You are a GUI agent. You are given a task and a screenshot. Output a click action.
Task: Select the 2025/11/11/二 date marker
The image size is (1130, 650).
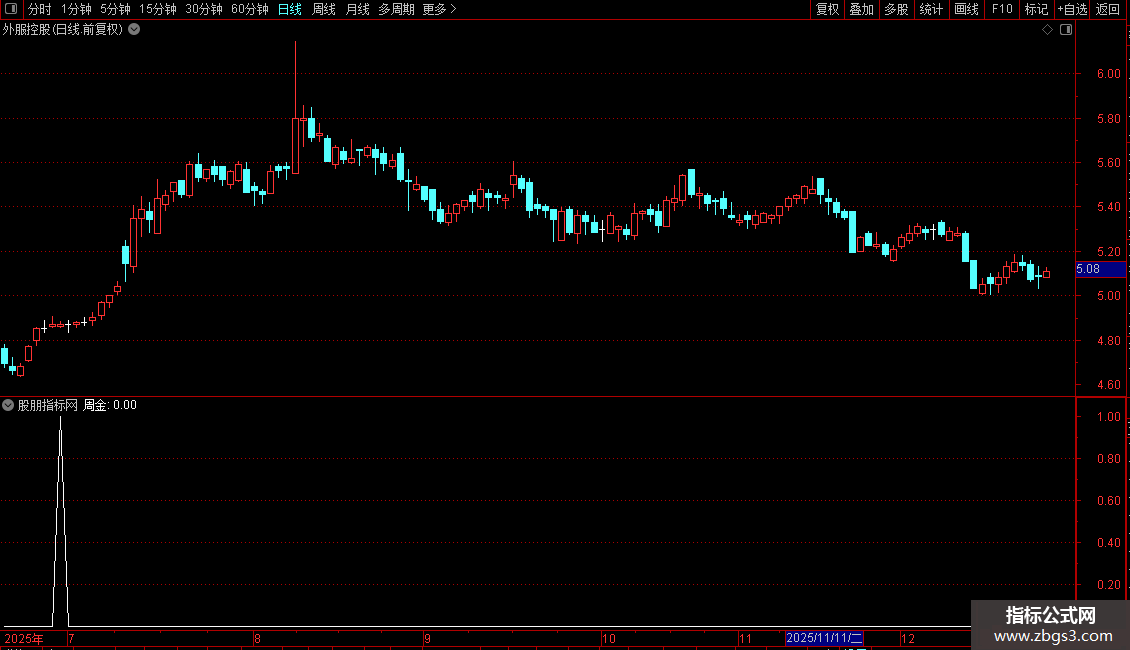[x=824, y=638]
